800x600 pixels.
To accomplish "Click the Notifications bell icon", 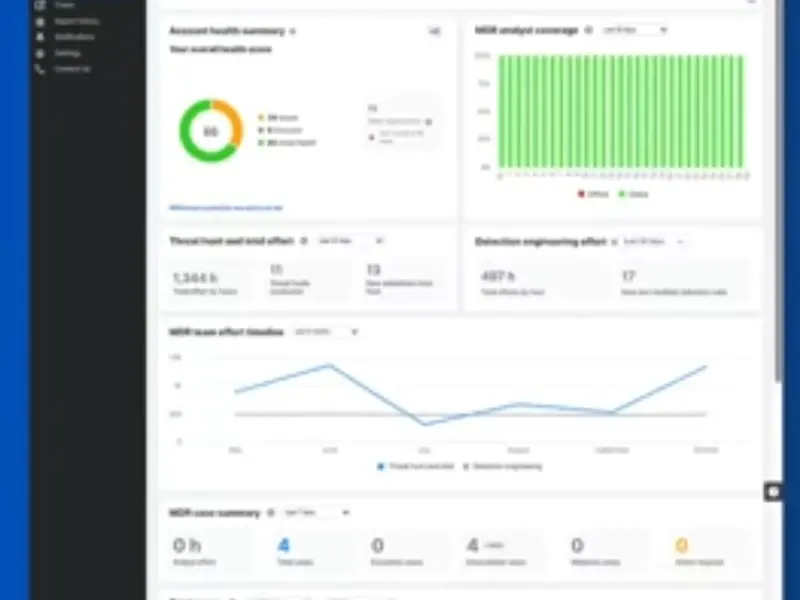I will (x=40, y=37).
